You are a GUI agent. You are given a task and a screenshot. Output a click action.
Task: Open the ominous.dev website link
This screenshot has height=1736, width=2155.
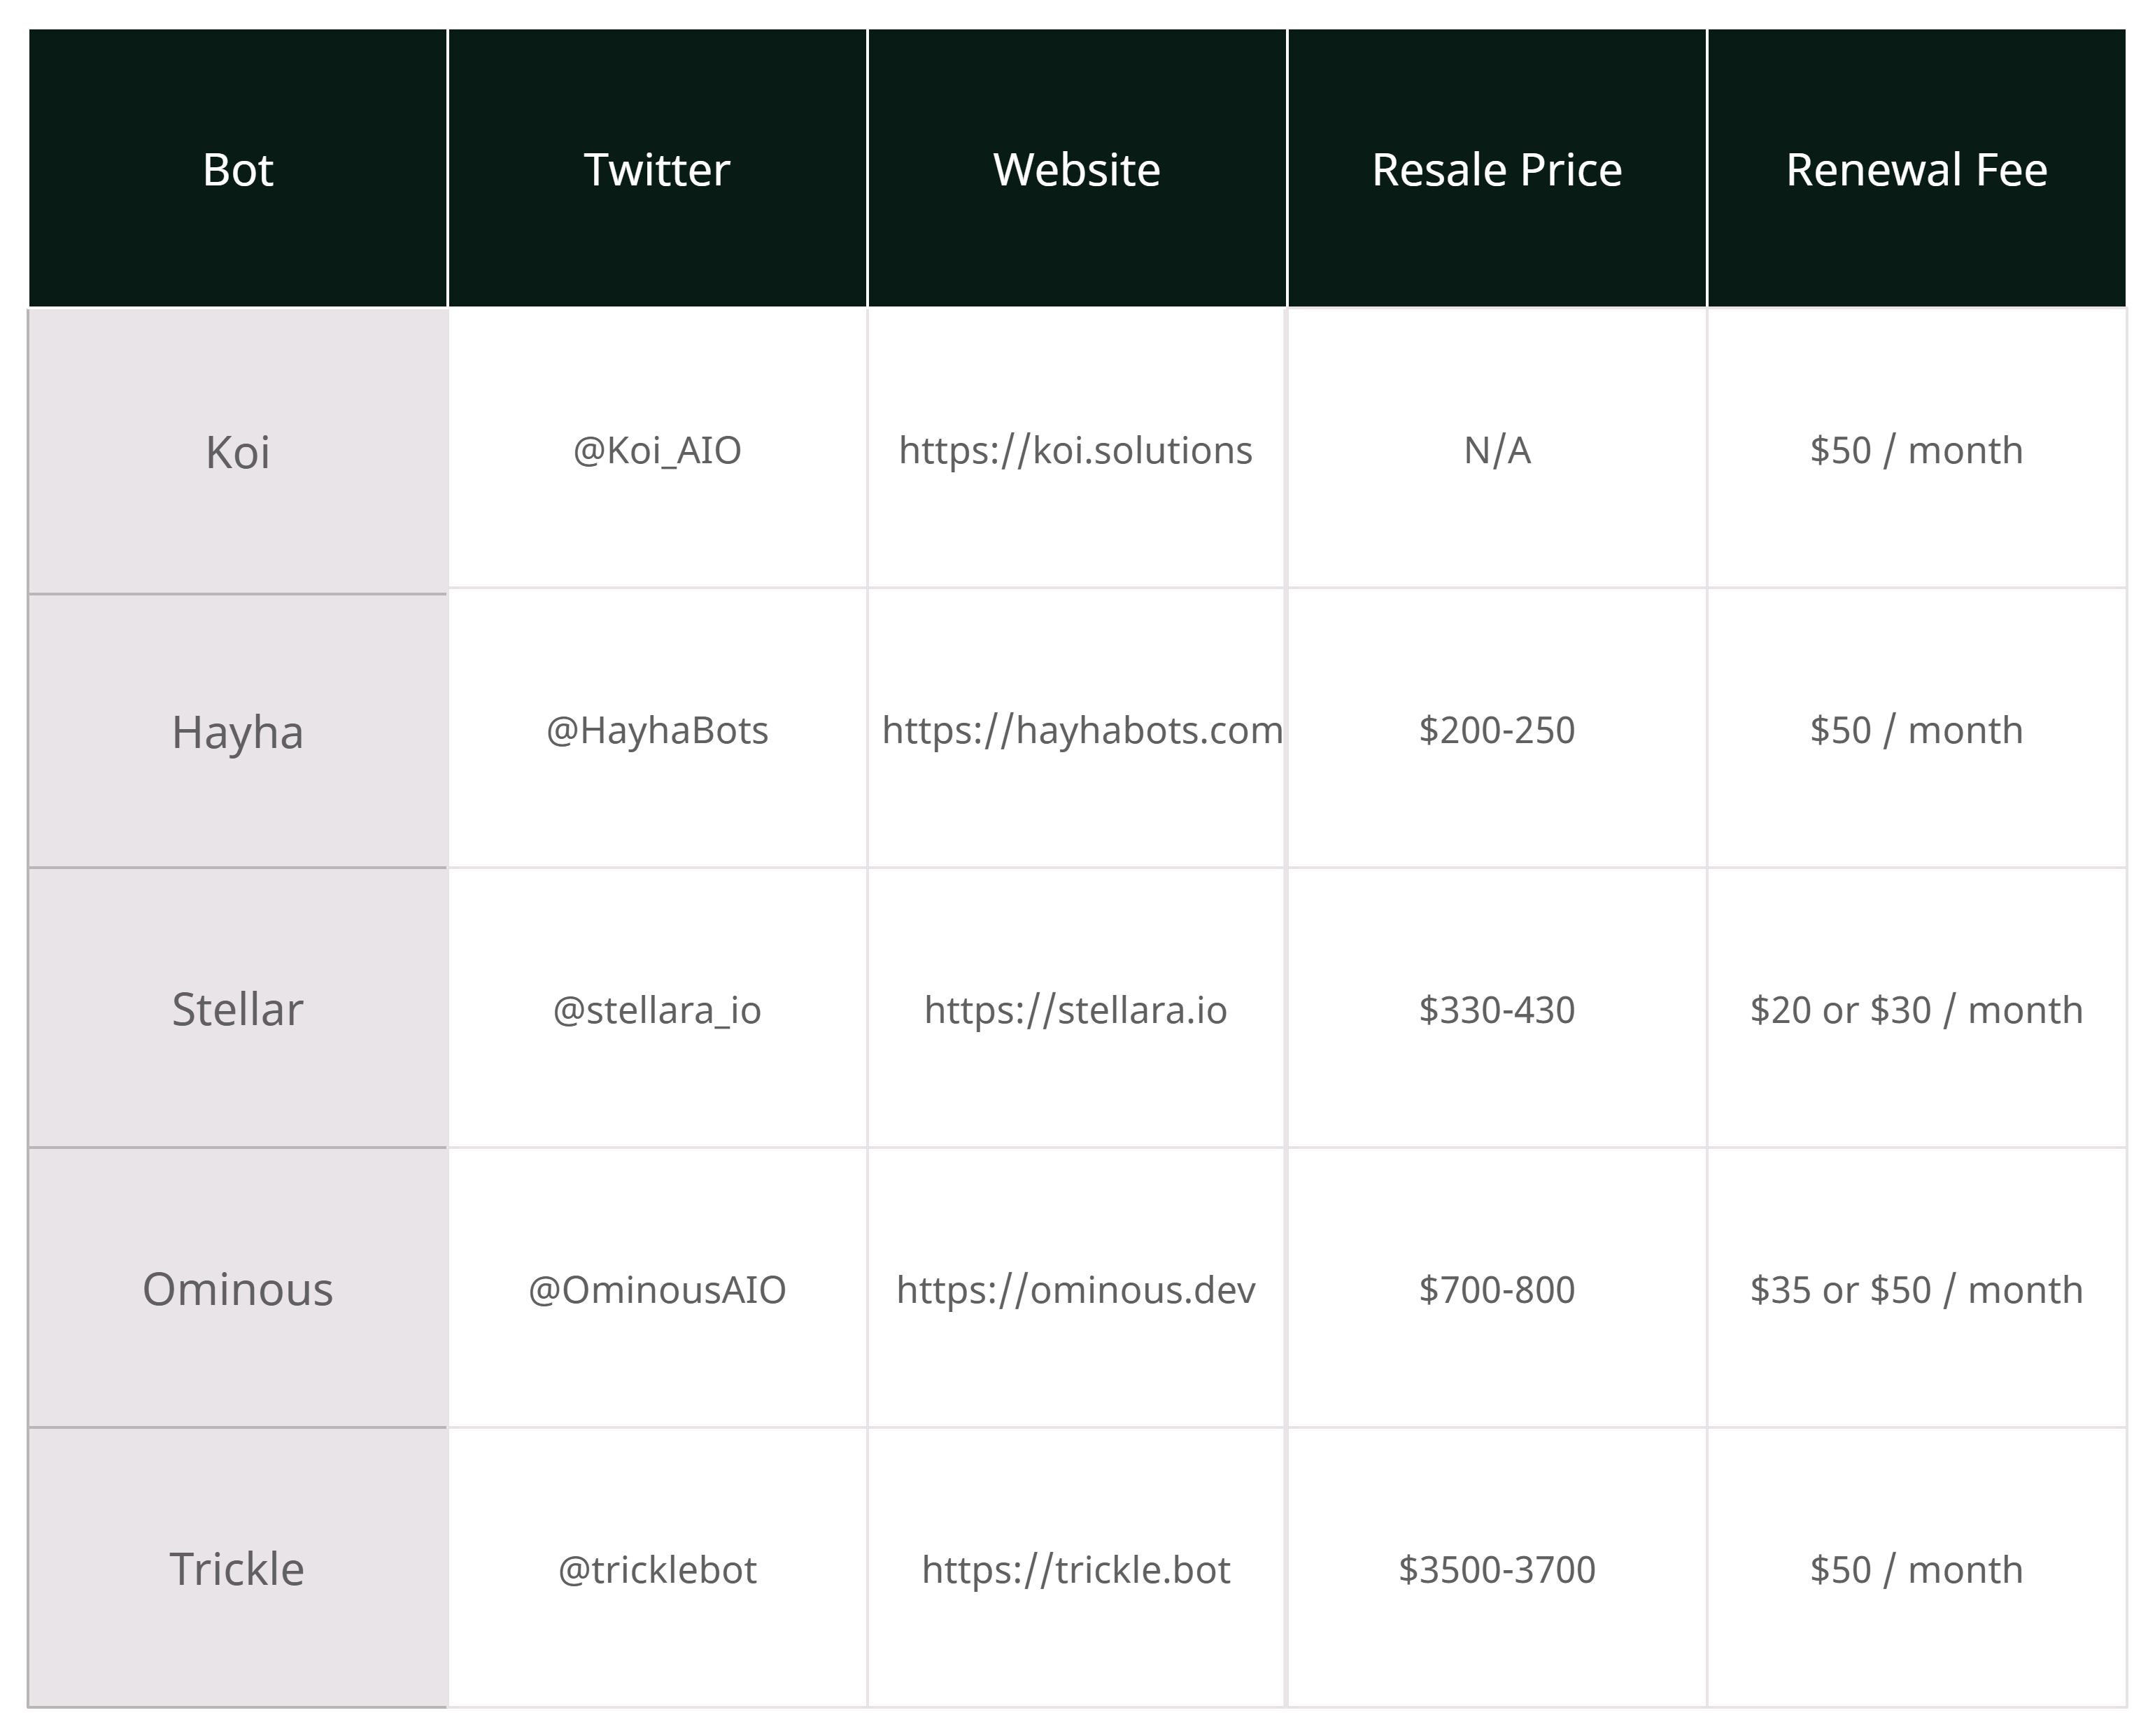click(x=1075, y=1291)
